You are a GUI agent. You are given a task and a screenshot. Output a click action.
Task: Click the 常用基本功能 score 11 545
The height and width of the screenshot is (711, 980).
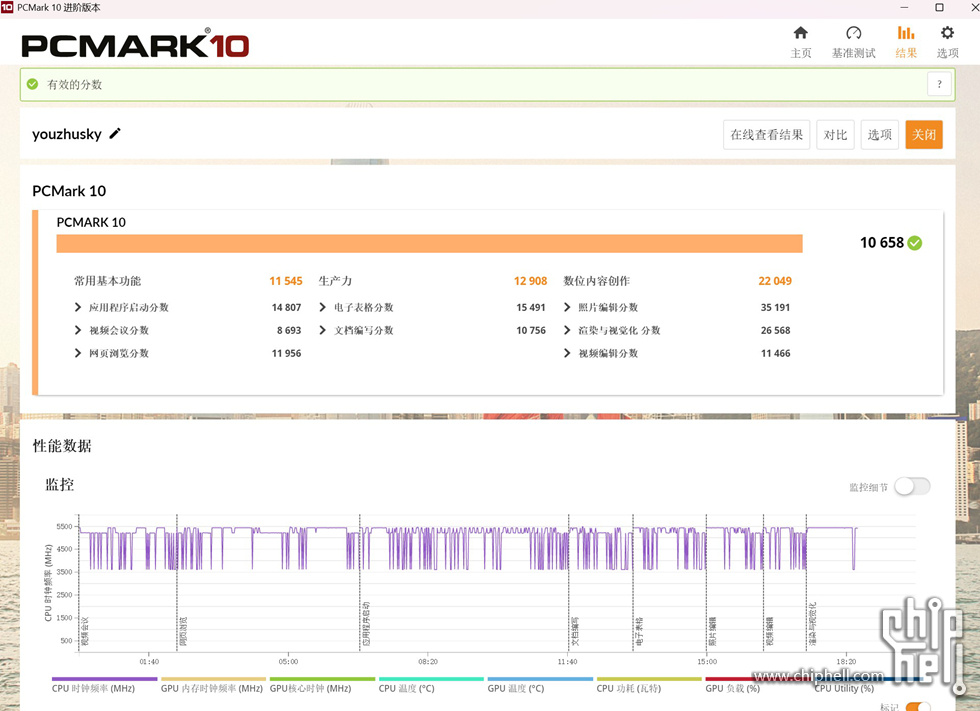(286, 281)
